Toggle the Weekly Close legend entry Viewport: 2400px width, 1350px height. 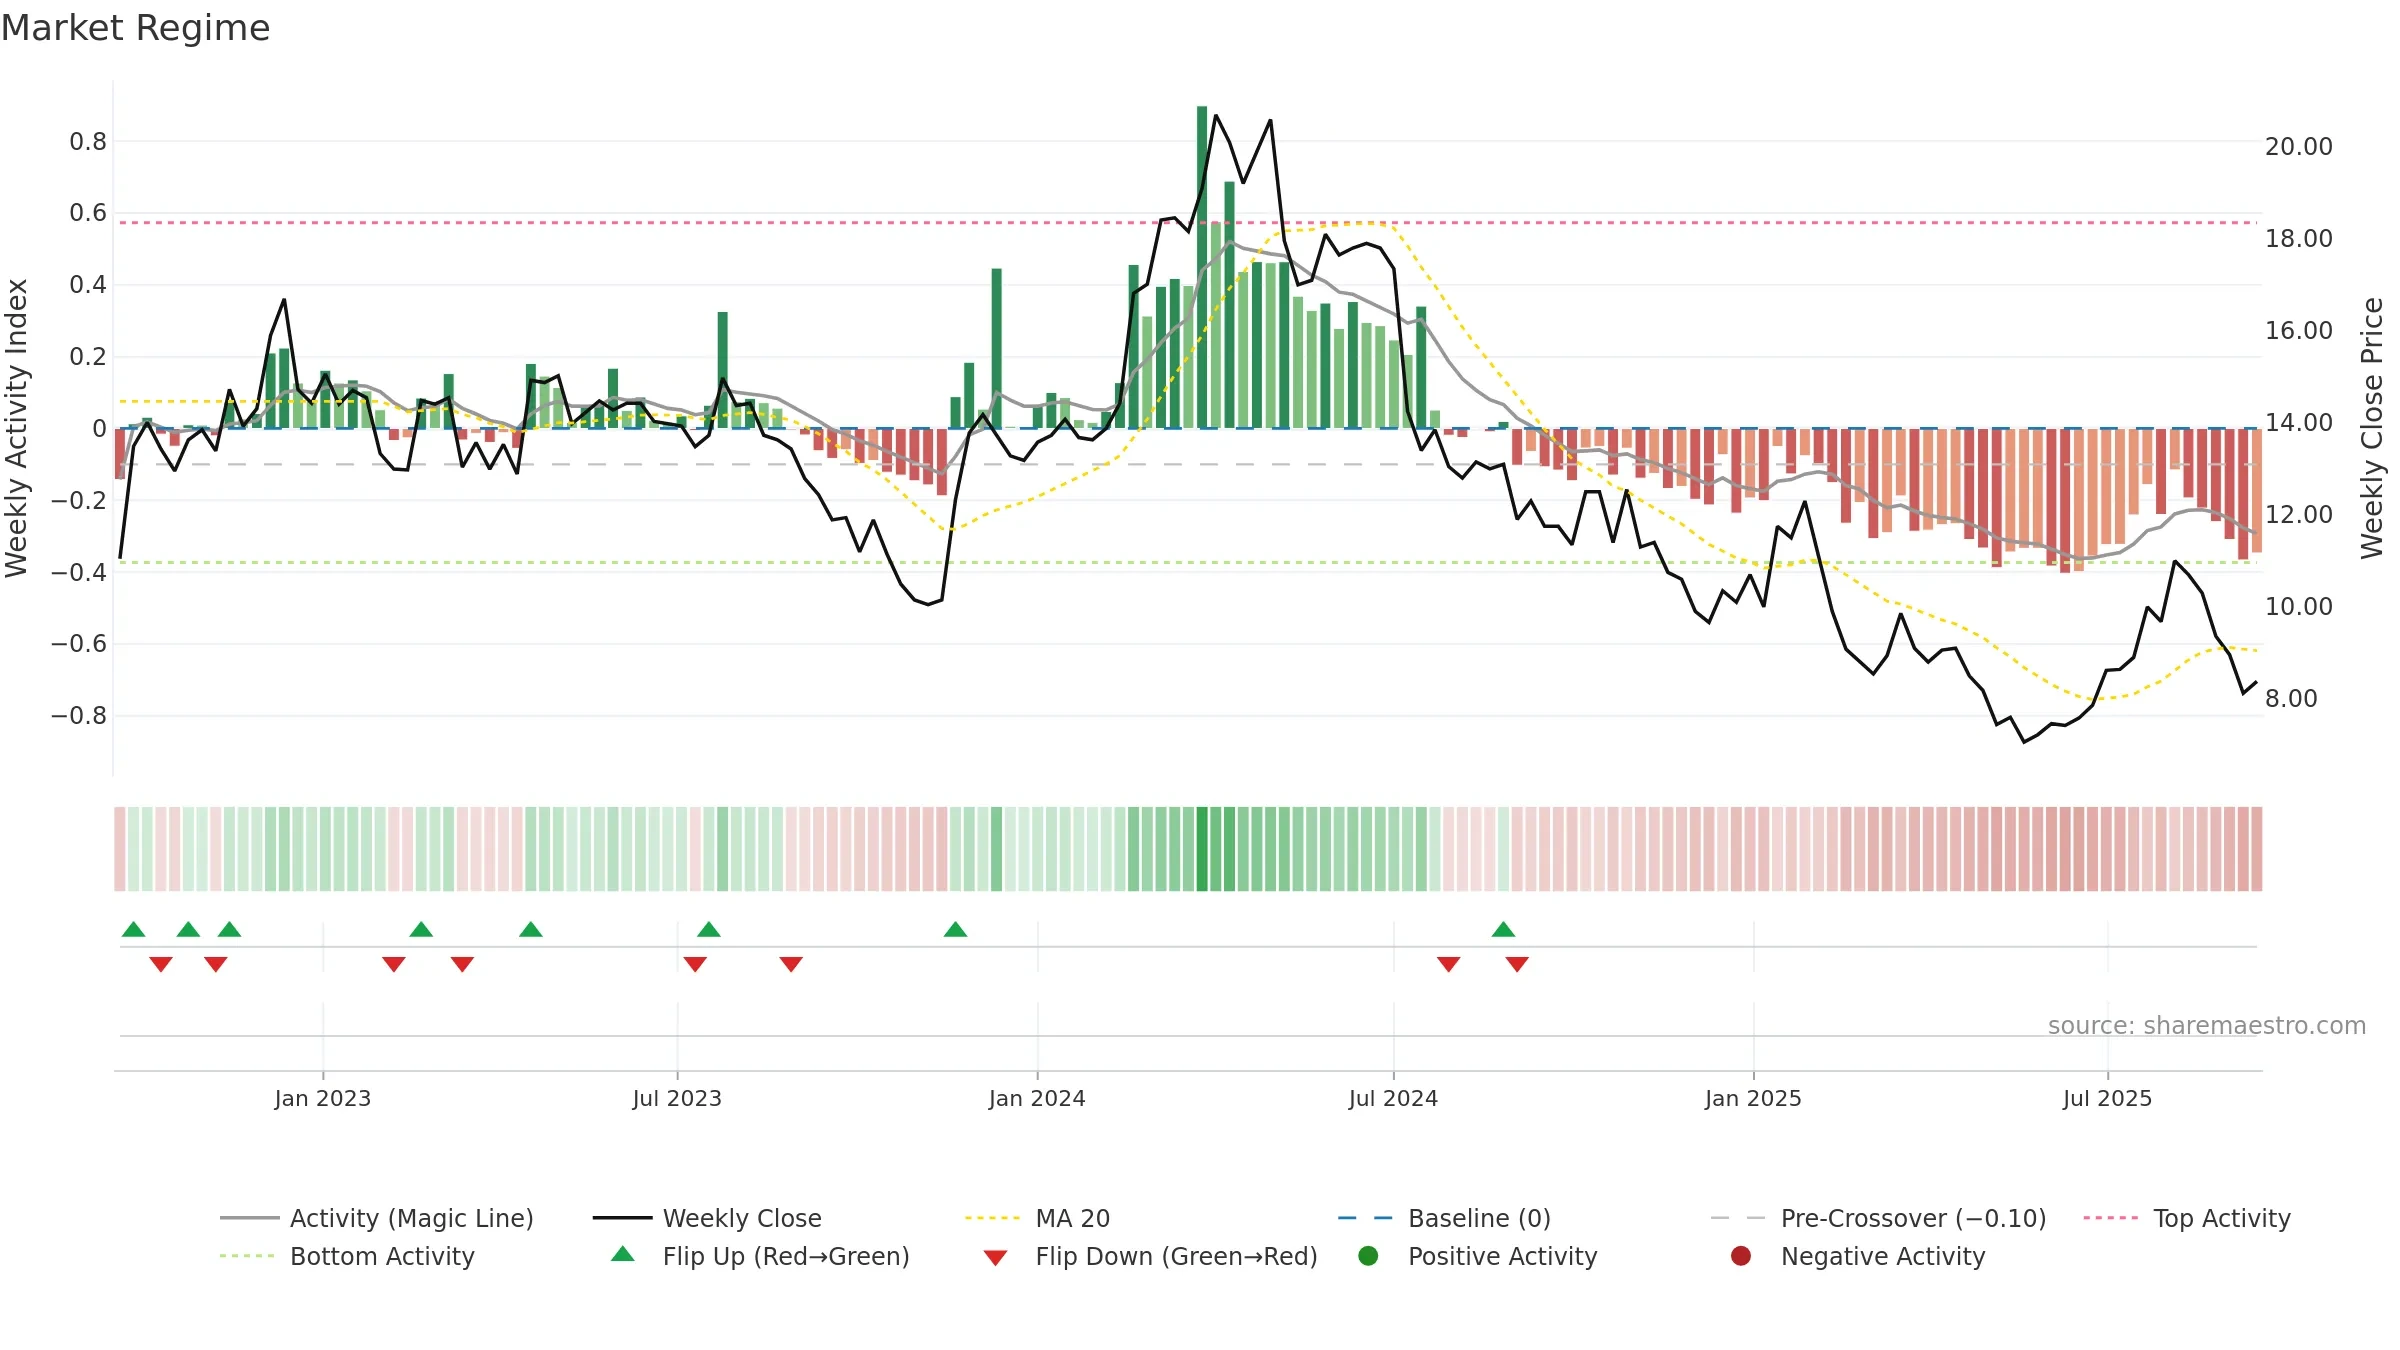point(707,1218)
